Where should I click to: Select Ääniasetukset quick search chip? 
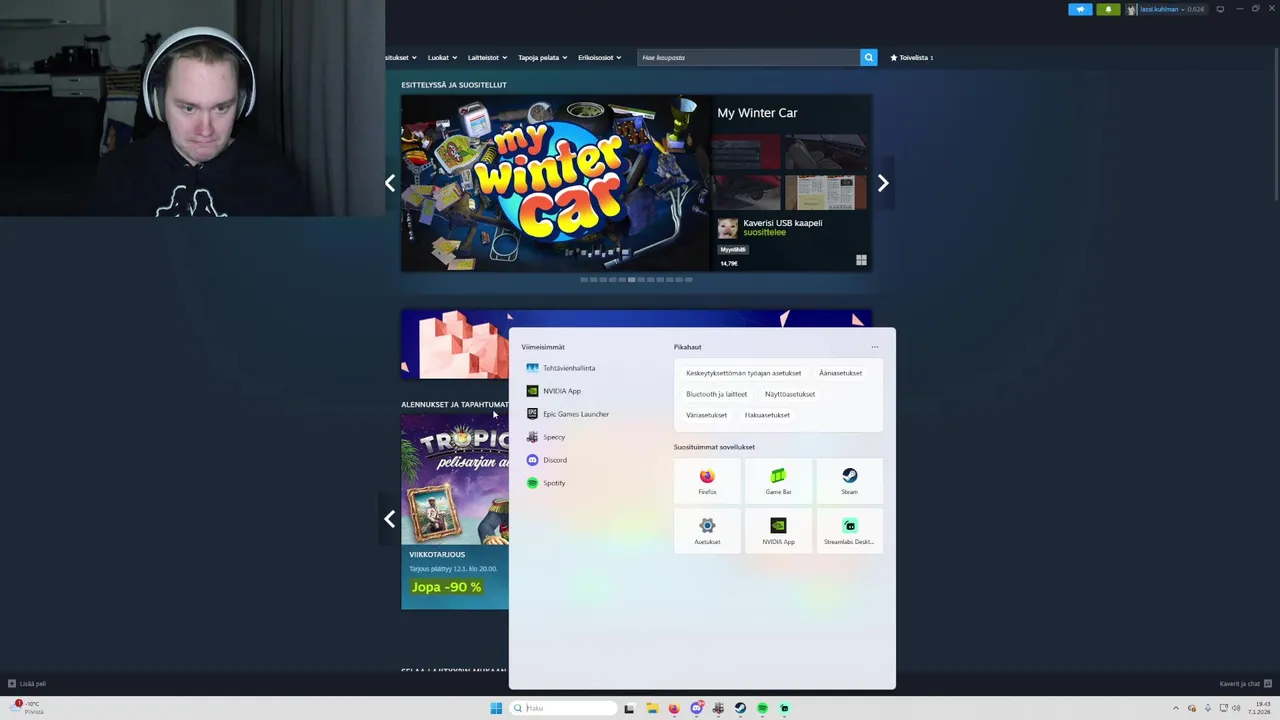point(840,373)
